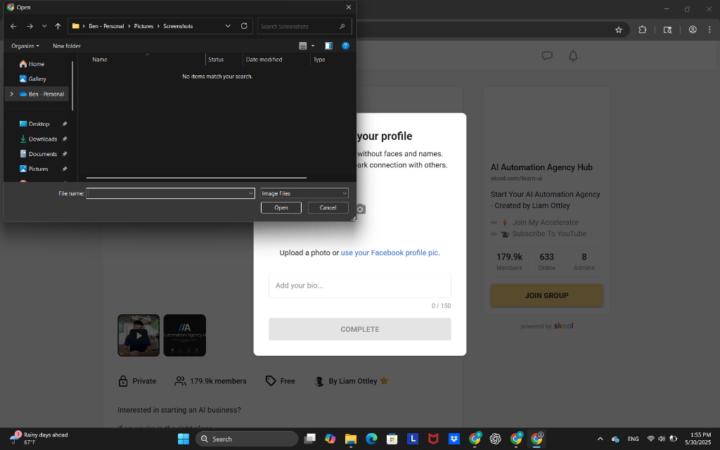The width and height of the screenshot is (720, 450).
Task: Sort by Status column header
Action: pos(216,59)
